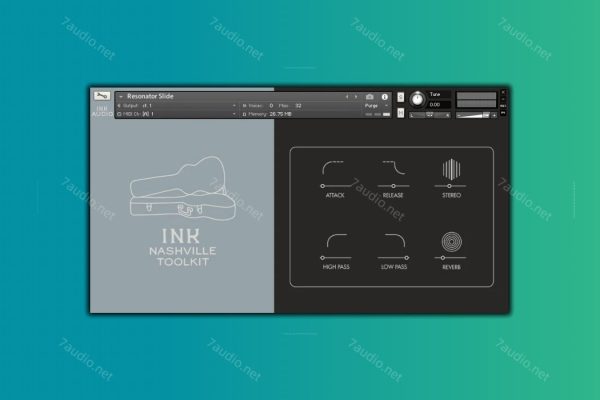Click the Stereo width bars icon
This screenshot has width=600, height=400.
pyautogui.click(x=452, y=169)
